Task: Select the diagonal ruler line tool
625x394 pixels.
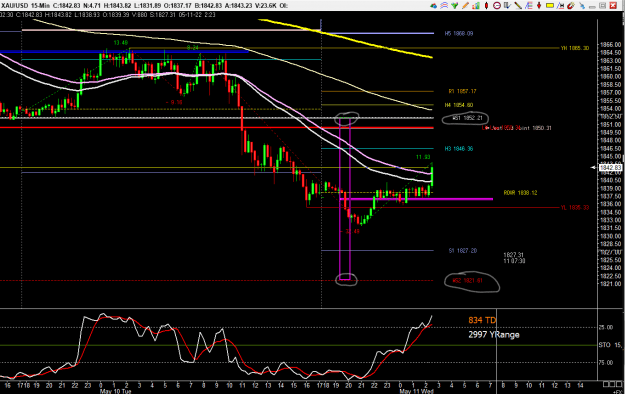Action: tap(518, 6)
